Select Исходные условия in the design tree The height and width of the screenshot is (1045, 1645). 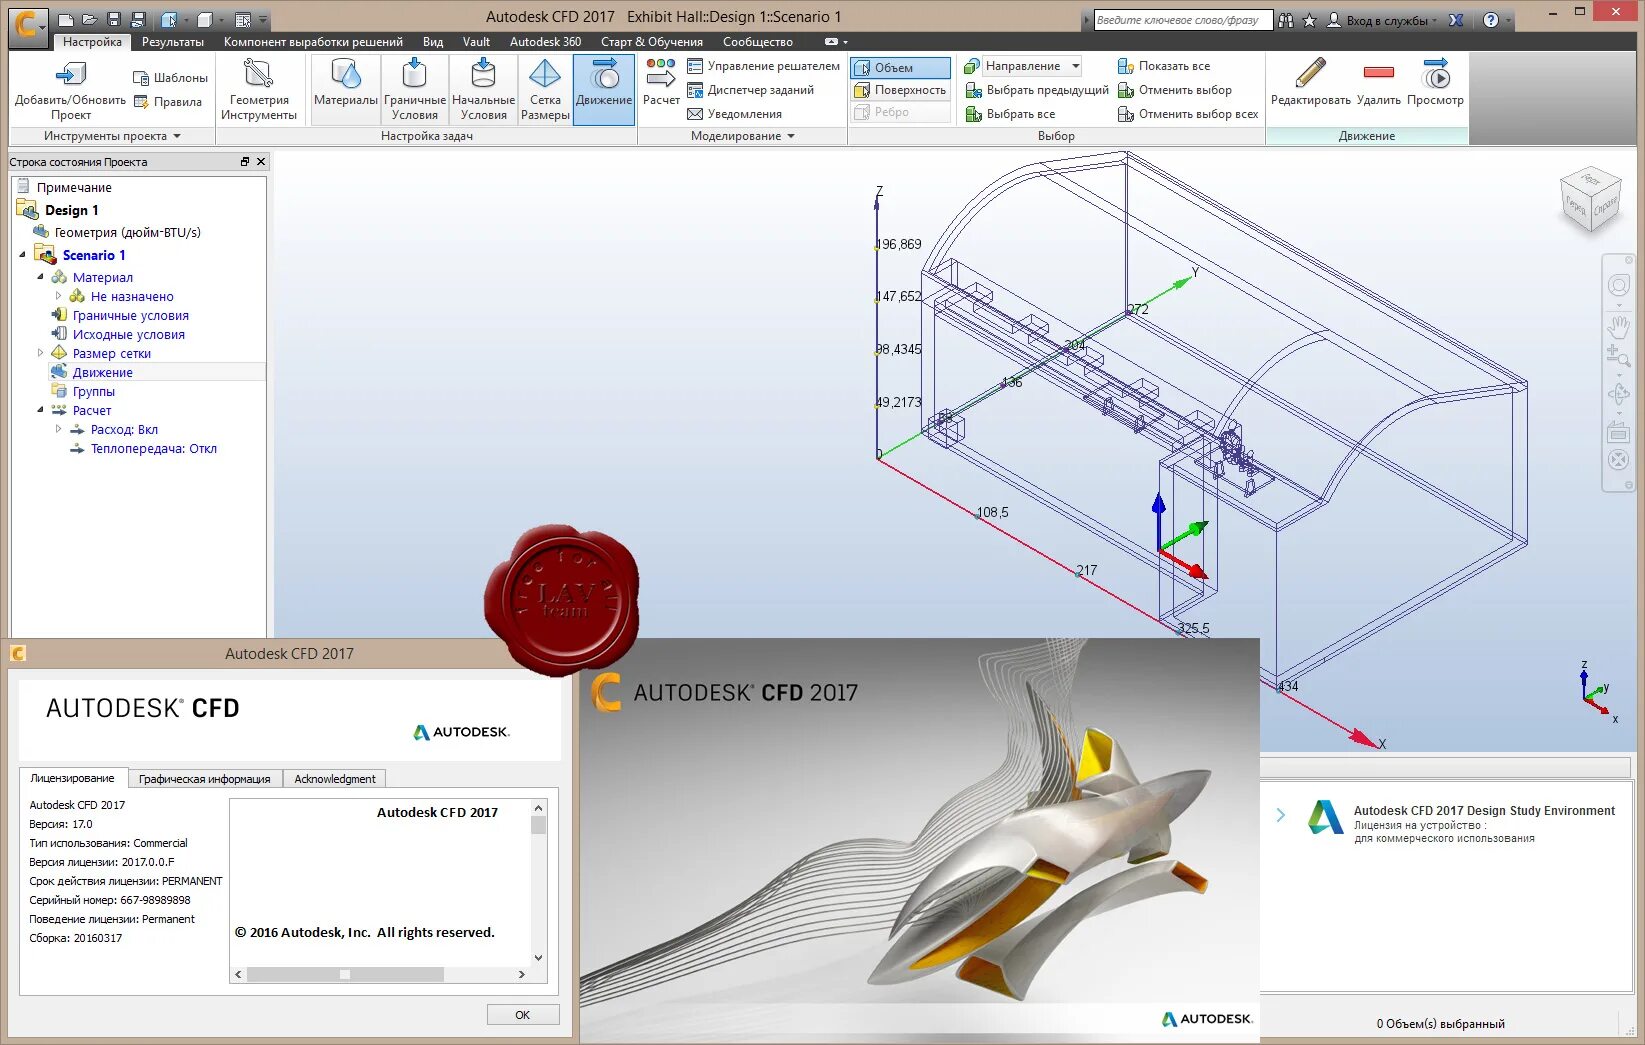pos(128,334)
